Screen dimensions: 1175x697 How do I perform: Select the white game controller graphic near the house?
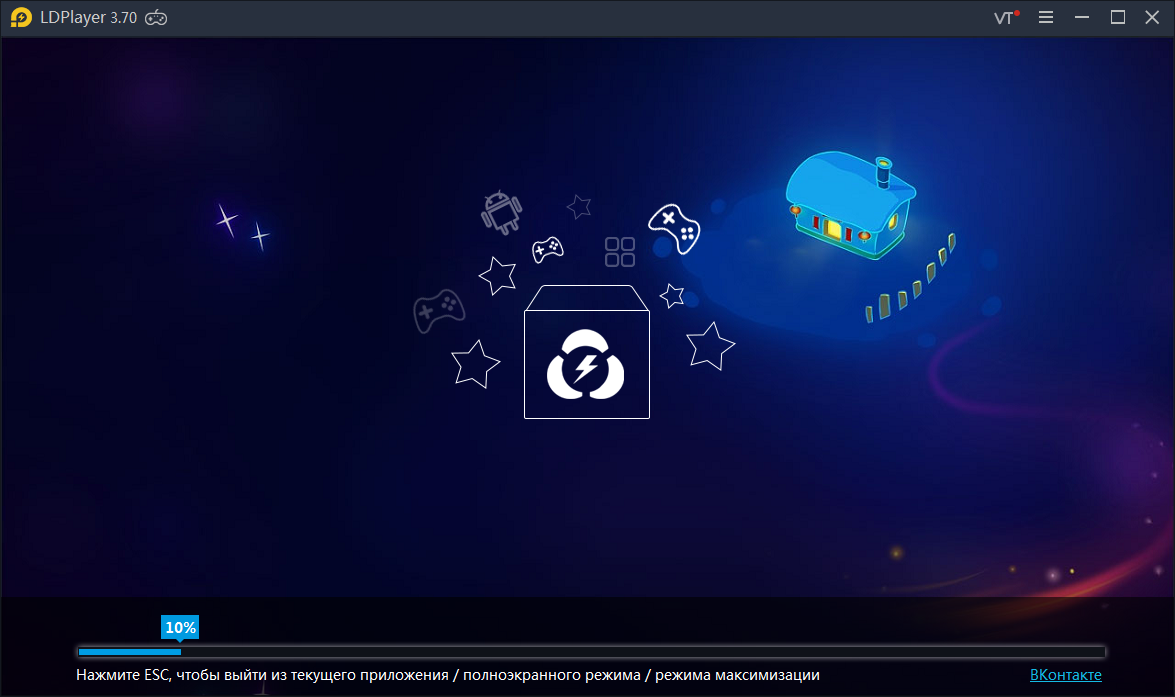675,229
